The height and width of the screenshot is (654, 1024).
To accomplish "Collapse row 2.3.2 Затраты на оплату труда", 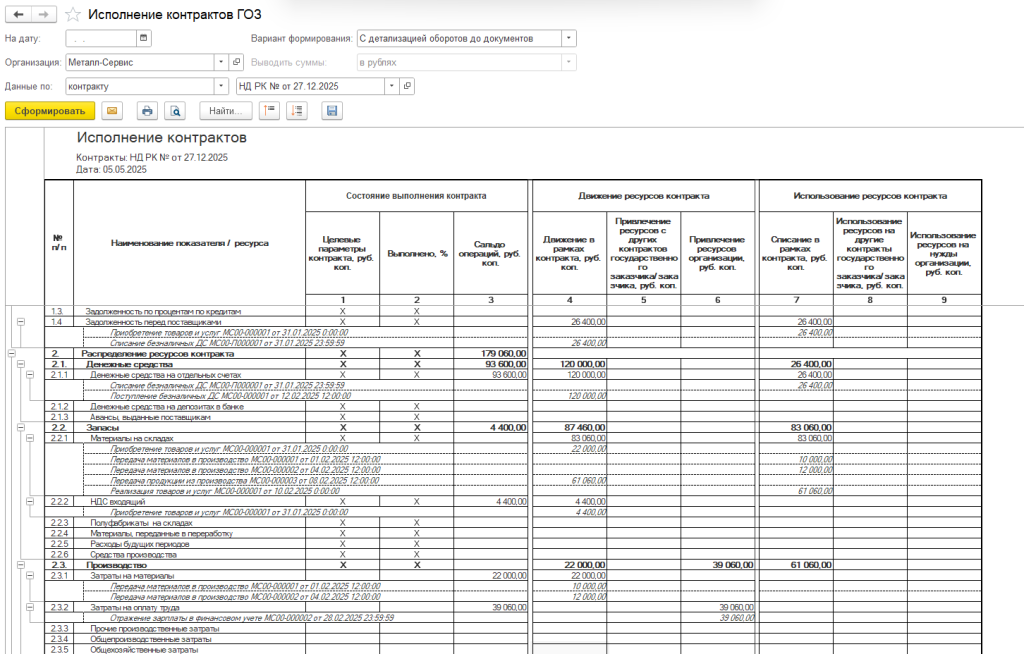I will 30,608.
